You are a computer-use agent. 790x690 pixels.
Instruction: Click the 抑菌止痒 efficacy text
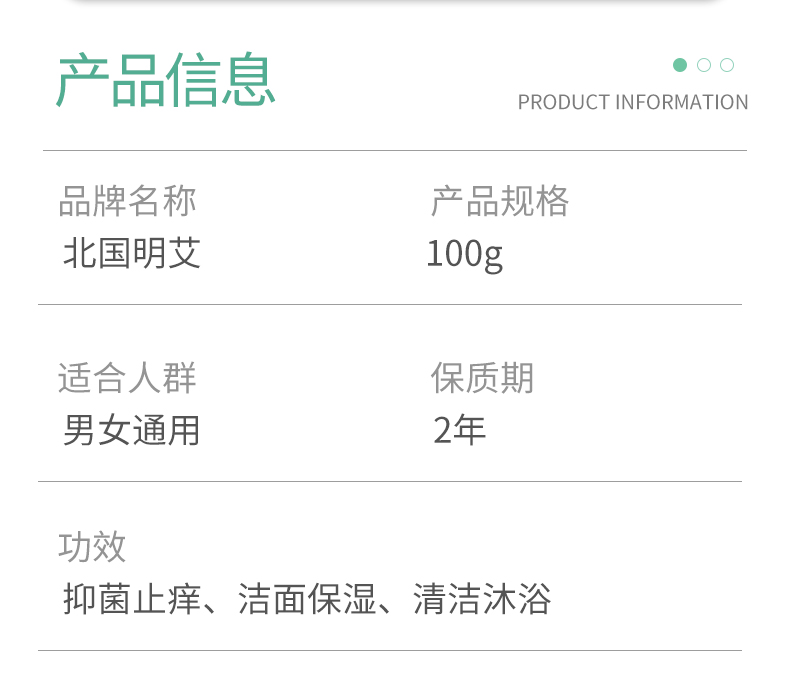[131, 599]
